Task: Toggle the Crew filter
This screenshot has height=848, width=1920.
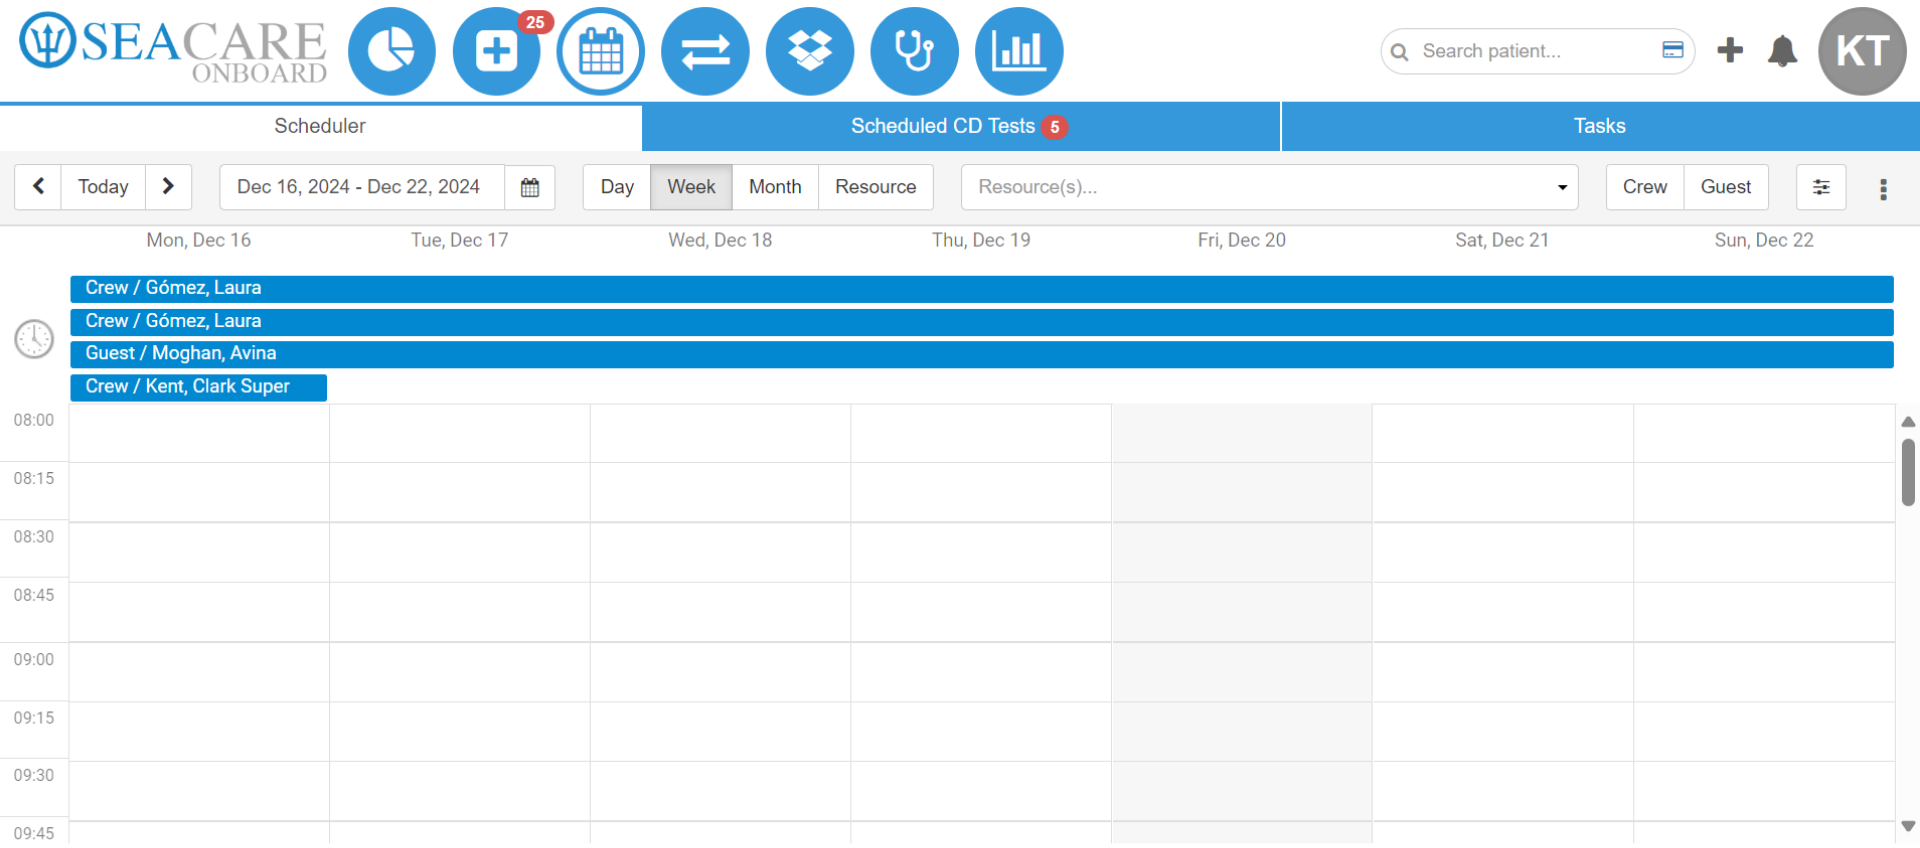Action: point(1645,187)
